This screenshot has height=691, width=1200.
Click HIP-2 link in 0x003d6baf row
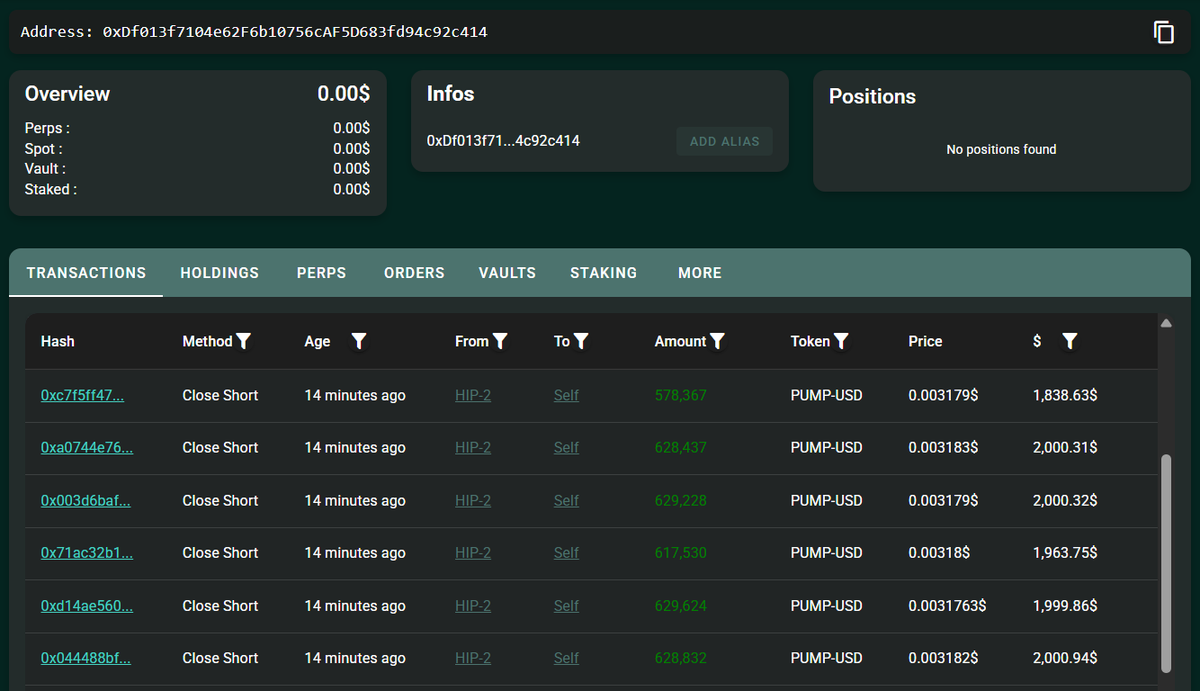click(473, 500)
